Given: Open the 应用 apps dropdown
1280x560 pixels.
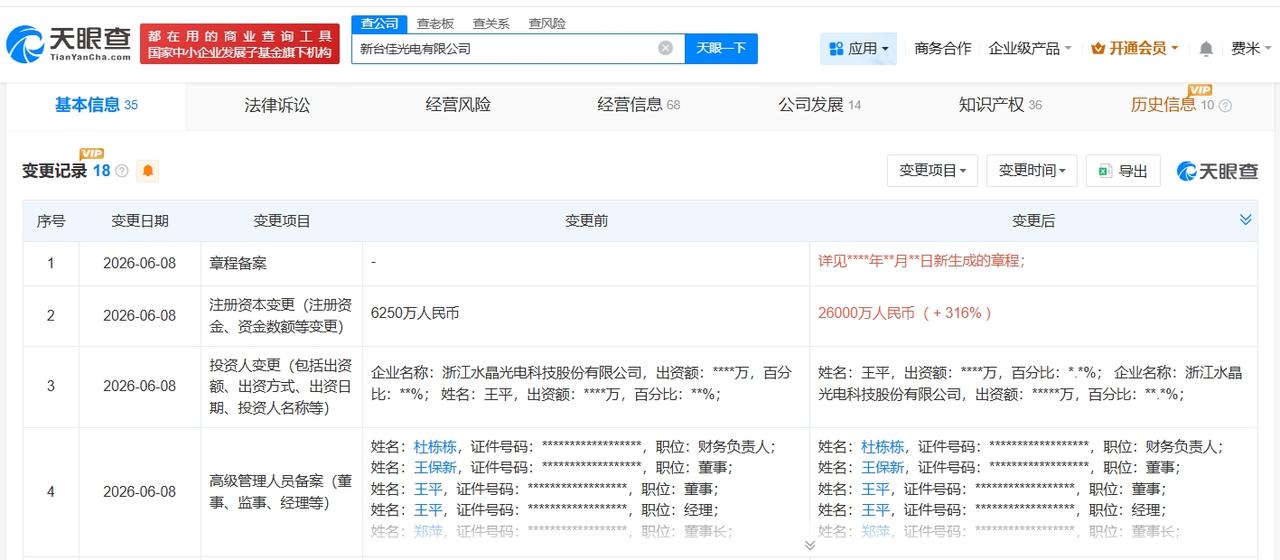Looking at the screenshot, I should point(859,48).
